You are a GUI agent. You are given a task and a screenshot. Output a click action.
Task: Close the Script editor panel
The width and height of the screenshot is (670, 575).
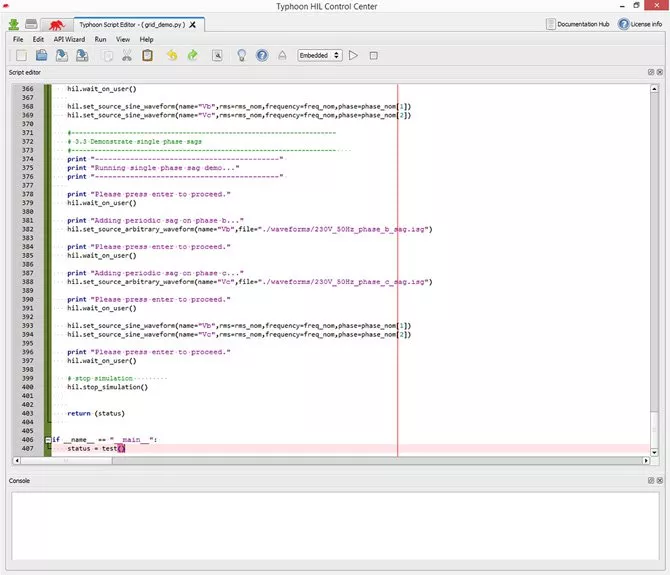(x=660, y=72)
